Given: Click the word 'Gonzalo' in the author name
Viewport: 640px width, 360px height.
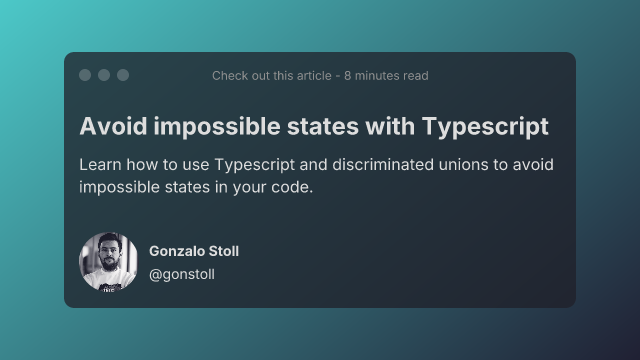Looking at the screenshot, I should 177,251.
